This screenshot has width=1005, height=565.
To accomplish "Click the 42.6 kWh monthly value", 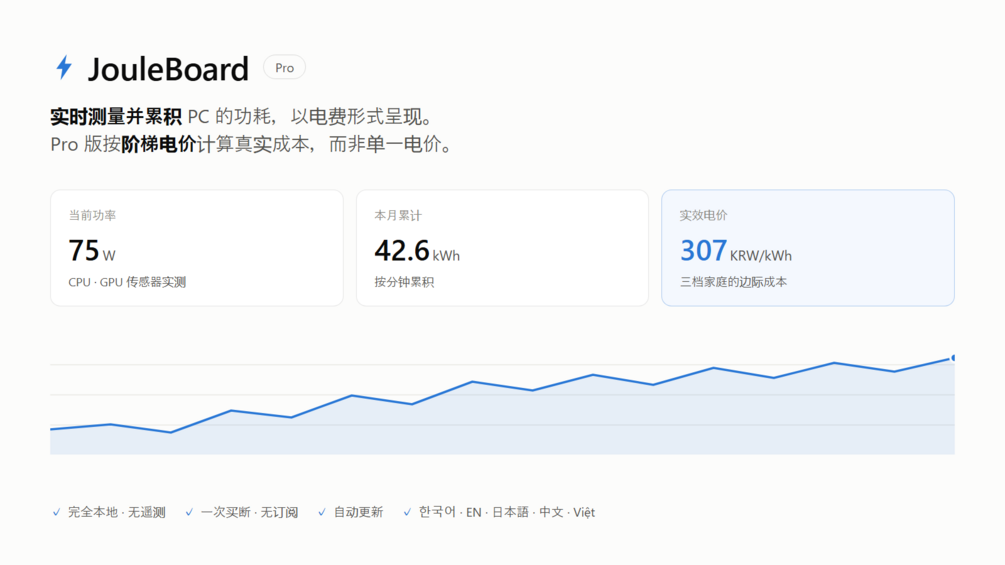I will tap(417, 250).
